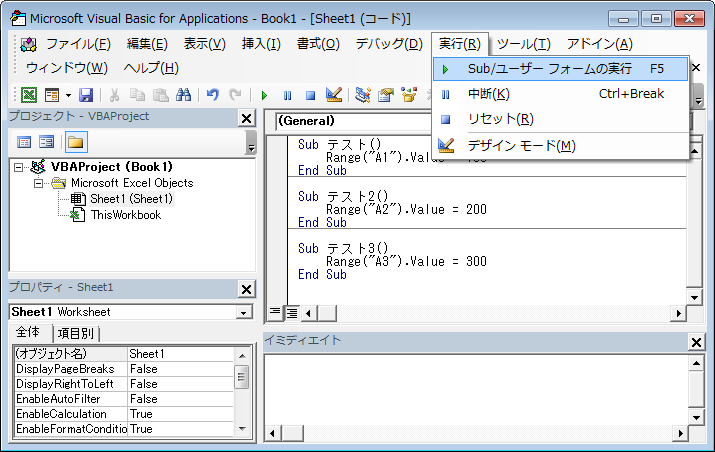Image resolution: width=715 pixels, height=452 pixels.
Task: Switch to the 項目別 properties tab
Action: pyautogui.click(x=77, y=333)
